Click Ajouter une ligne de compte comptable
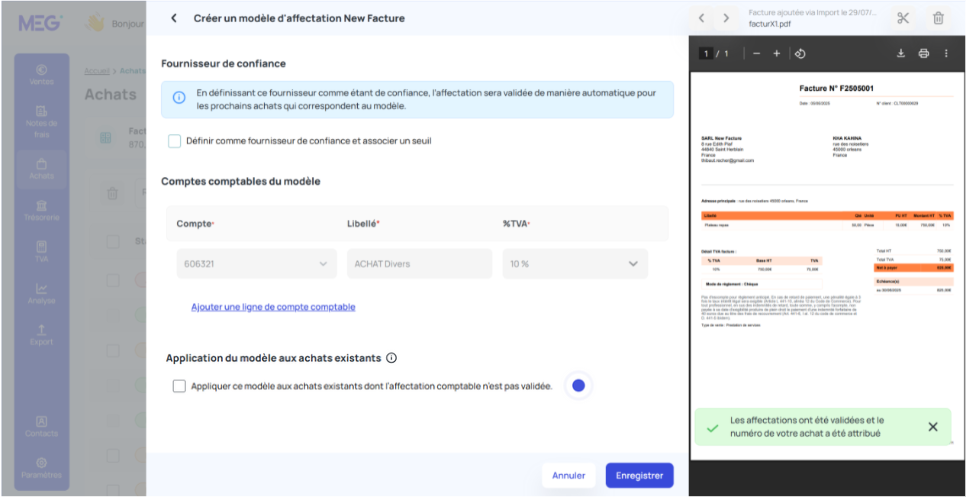Viewport: 967px width, 498px height. [x=273, y=307]
